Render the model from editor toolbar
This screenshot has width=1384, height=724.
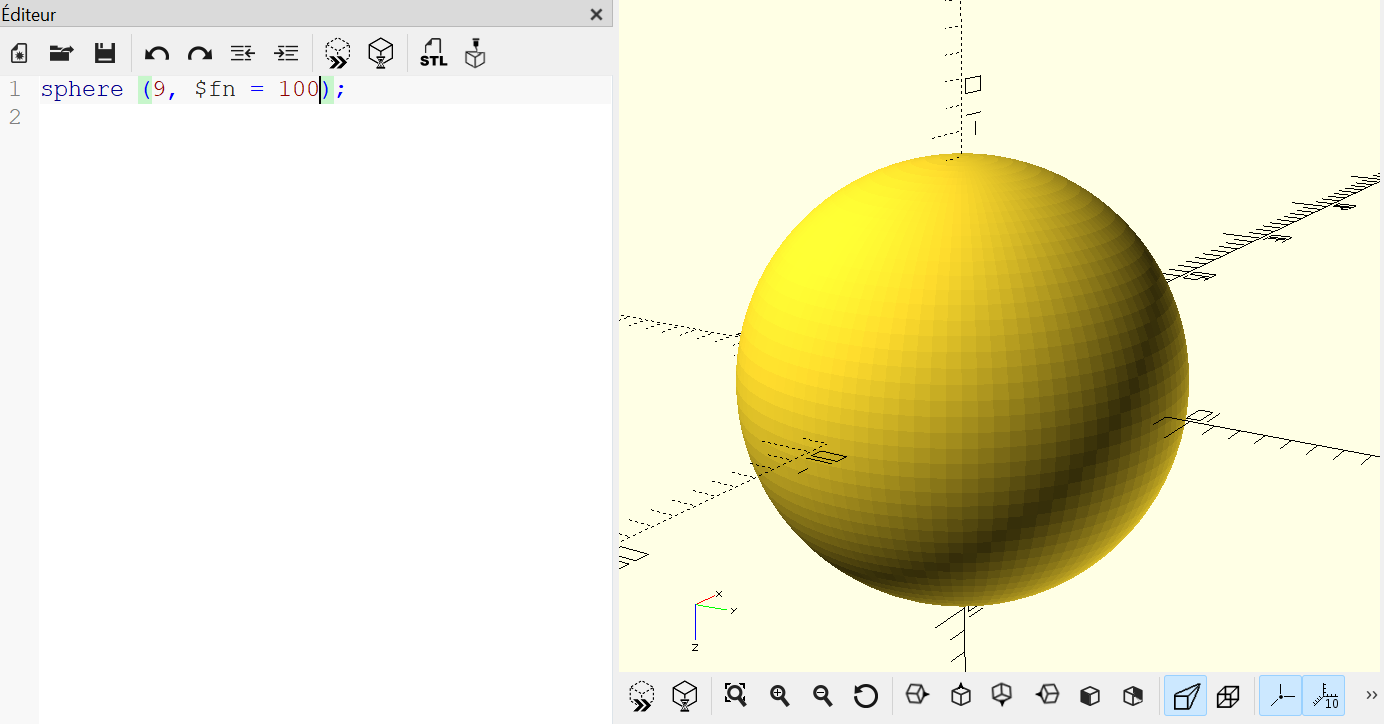point(381,53)
